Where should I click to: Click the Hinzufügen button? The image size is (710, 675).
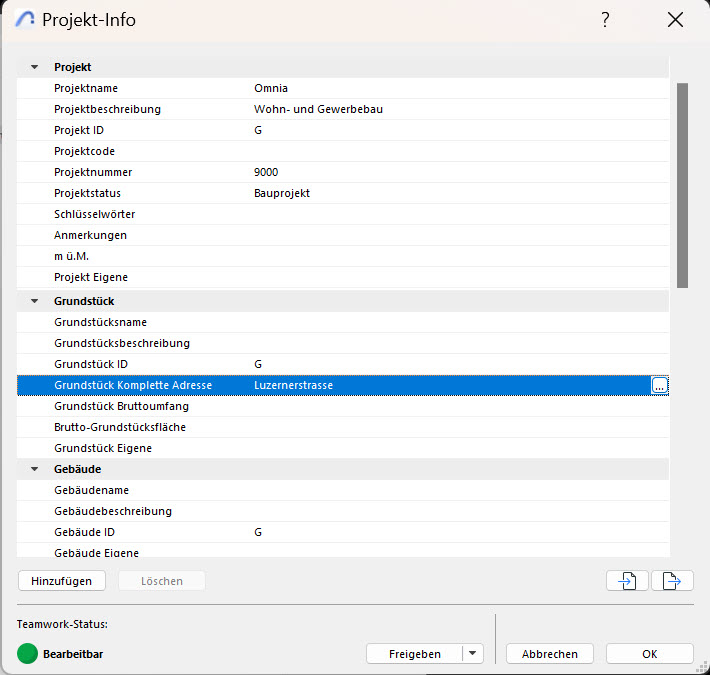tap(62, 581)
